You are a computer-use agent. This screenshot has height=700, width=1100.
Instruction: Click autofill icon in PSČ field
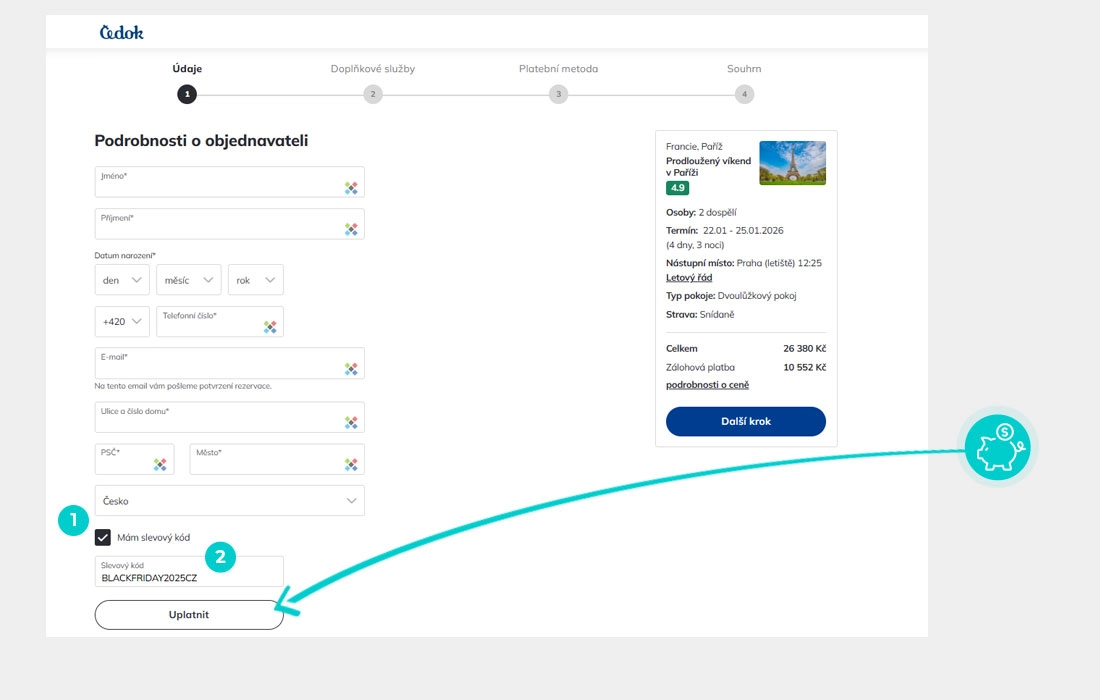[x=160, y=464]
